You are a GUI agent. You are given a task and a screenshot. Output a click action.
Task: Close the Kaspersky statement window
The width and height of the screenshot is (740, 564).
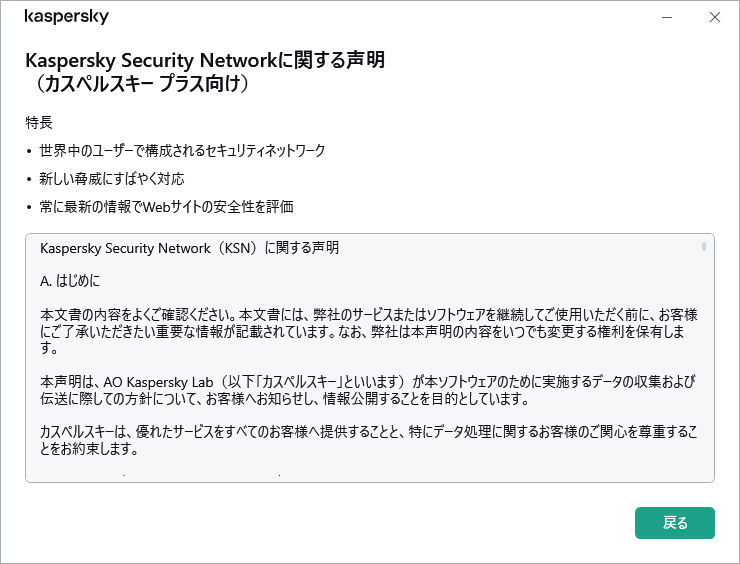[714, 17]
